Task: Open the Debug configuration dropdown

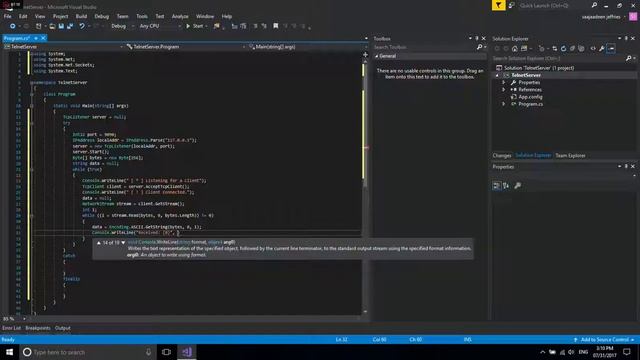Action: point(122,26)
